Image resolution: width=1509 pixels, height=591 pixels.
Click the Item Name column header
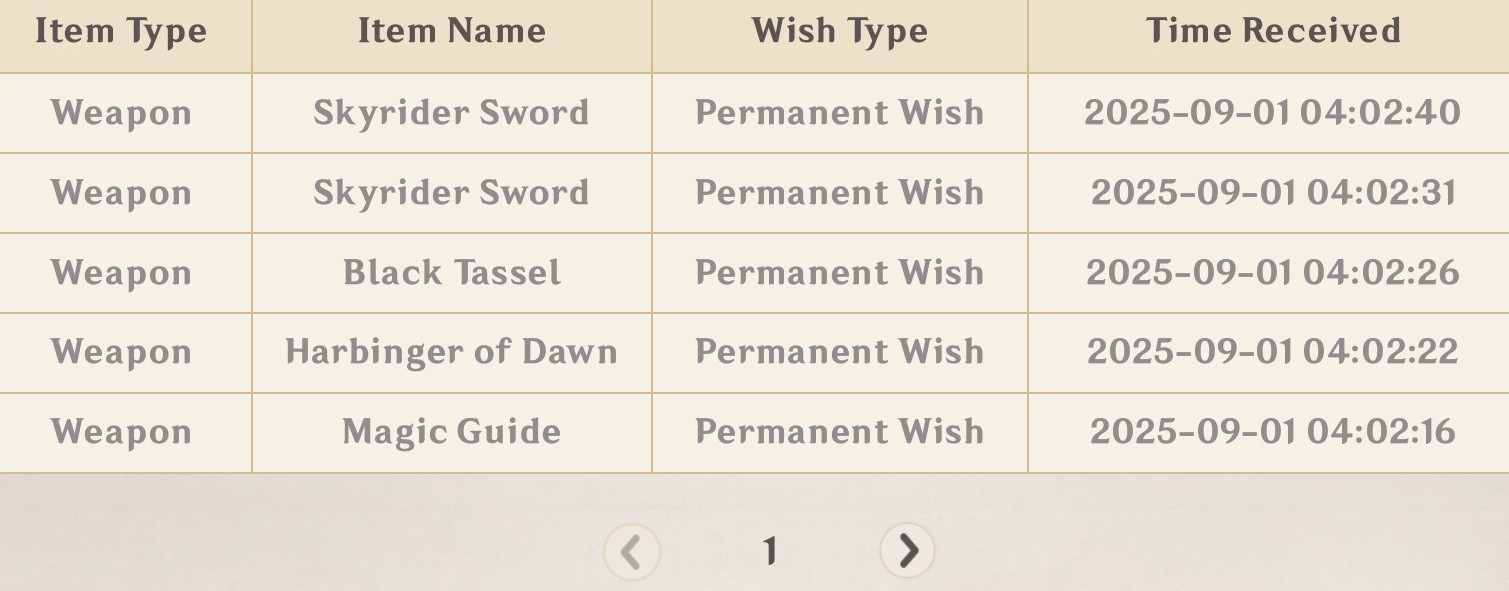pyautogui.click(x=452, y=31)
